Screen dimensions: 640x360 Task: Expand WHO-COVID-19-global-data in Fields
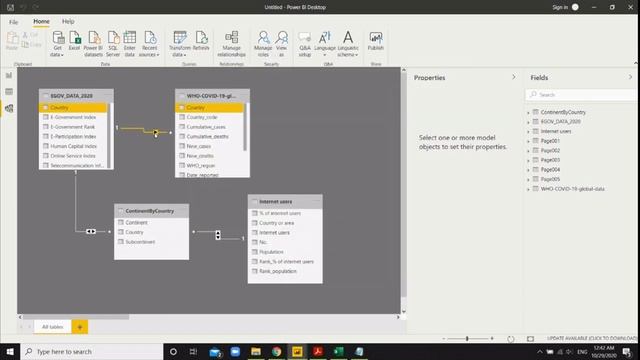tap(528, 189)
